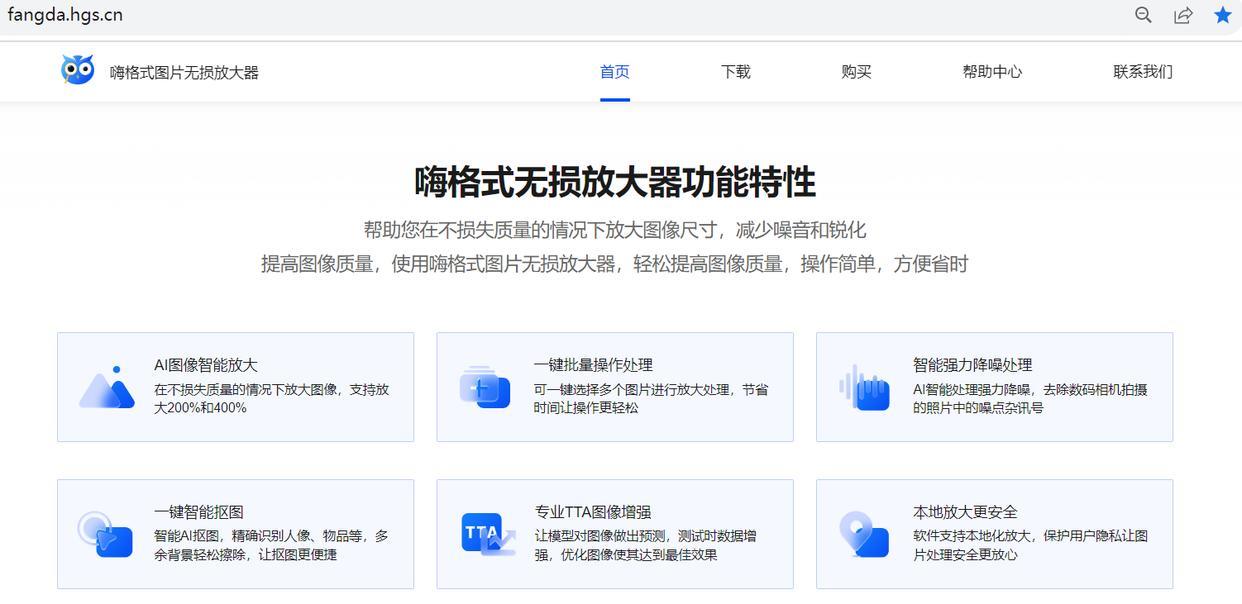Click the 一键智能抠图 cutout icon
Screen dimensions: 1242x604
pyautogui.click(x=106, y=534)
